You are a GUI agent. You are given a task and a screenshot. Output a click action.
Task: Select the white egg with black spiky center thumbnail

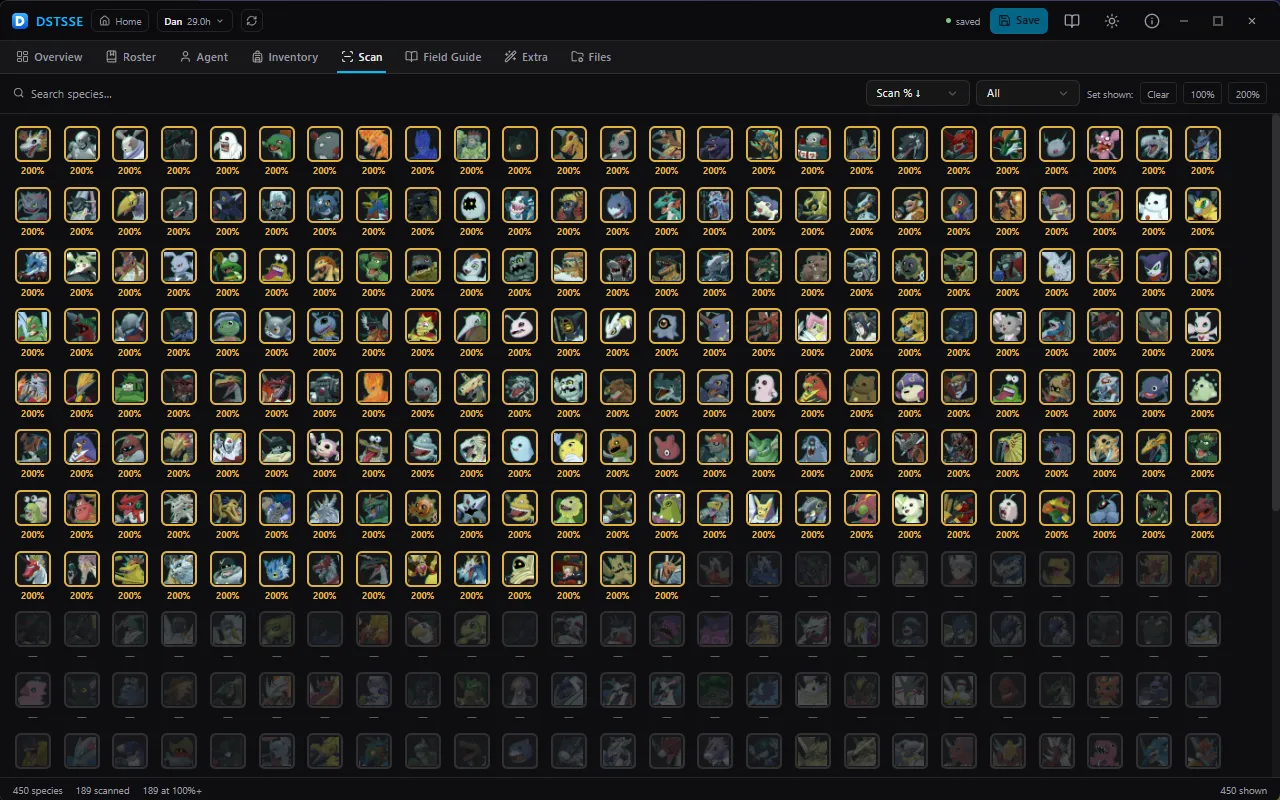[472, 205]
